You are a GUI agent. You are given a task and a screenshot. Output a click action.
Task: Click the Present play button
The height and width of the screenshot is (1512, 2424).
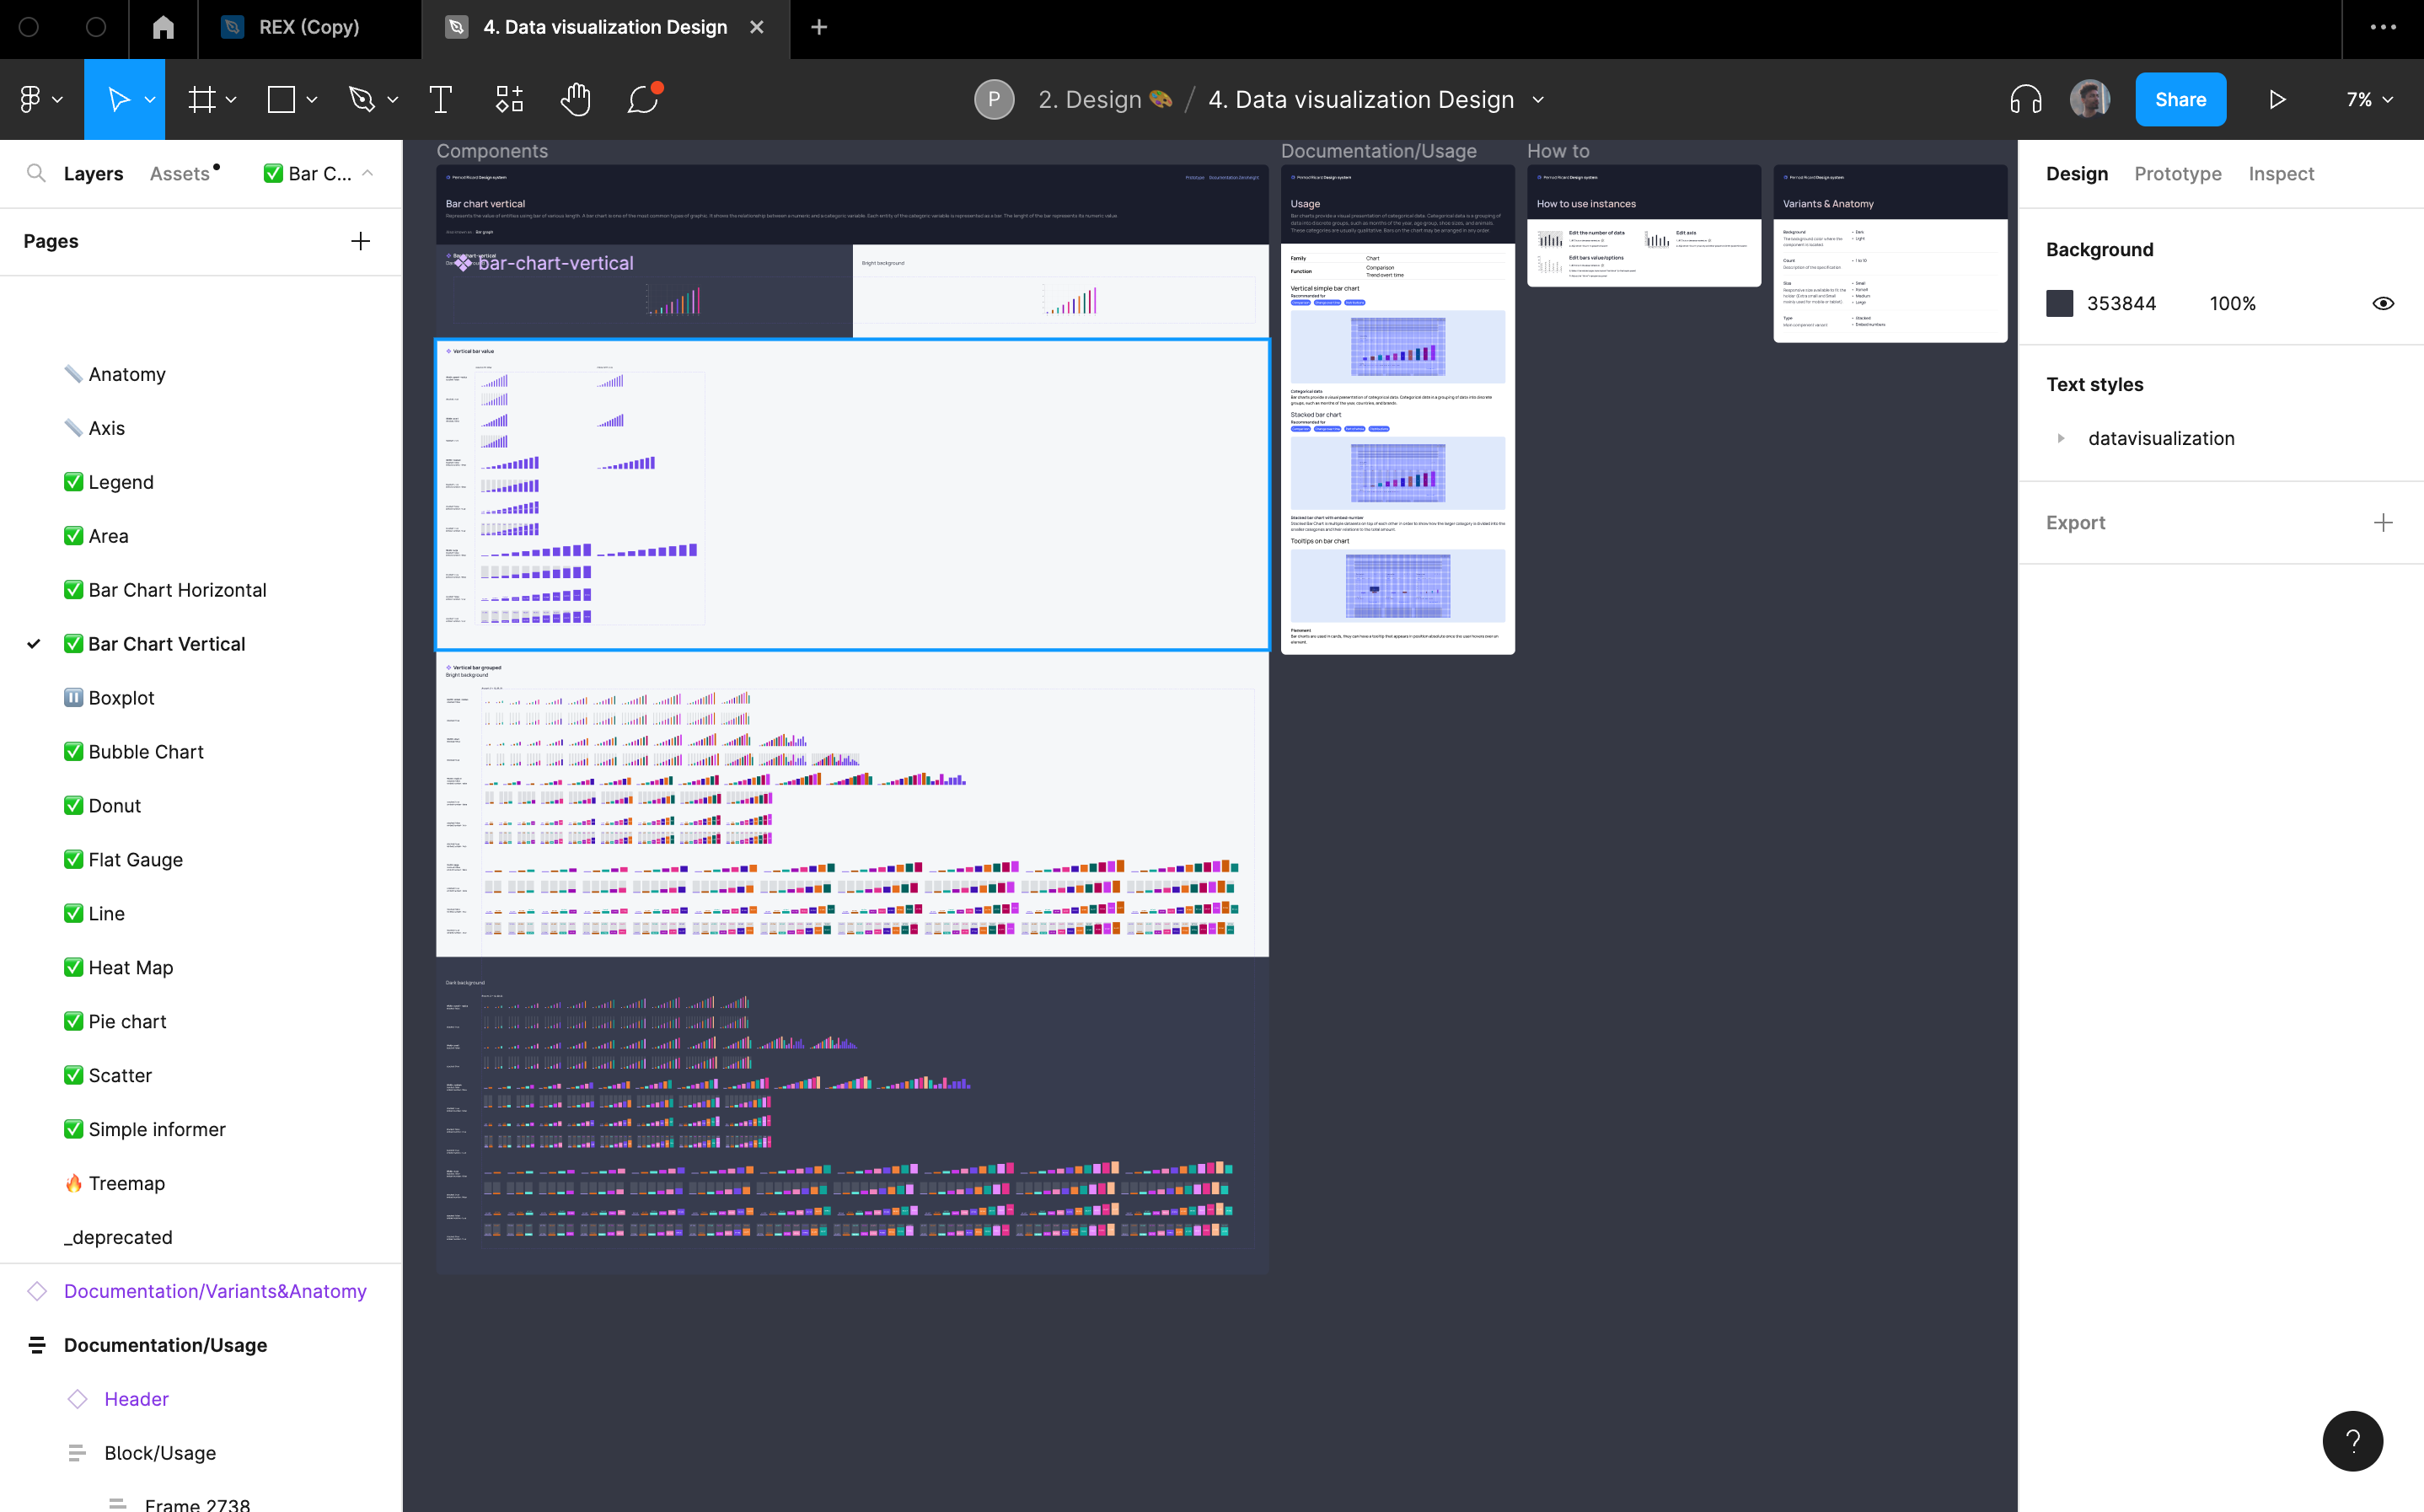[x=2277, y=100]
